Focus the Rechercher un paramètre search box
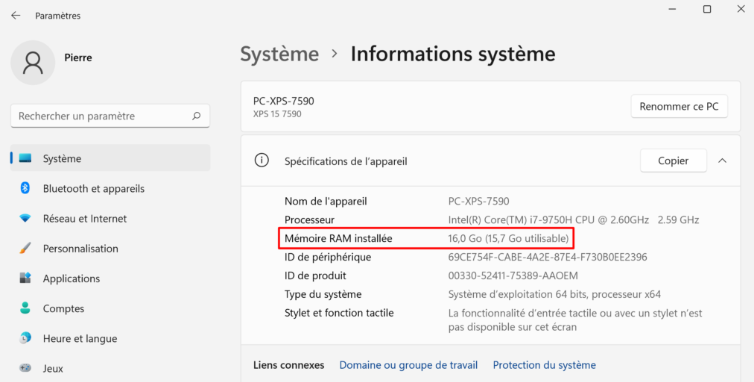Image resolution: width=754 pixels, height=382 pixels. (x=110, y=116)
